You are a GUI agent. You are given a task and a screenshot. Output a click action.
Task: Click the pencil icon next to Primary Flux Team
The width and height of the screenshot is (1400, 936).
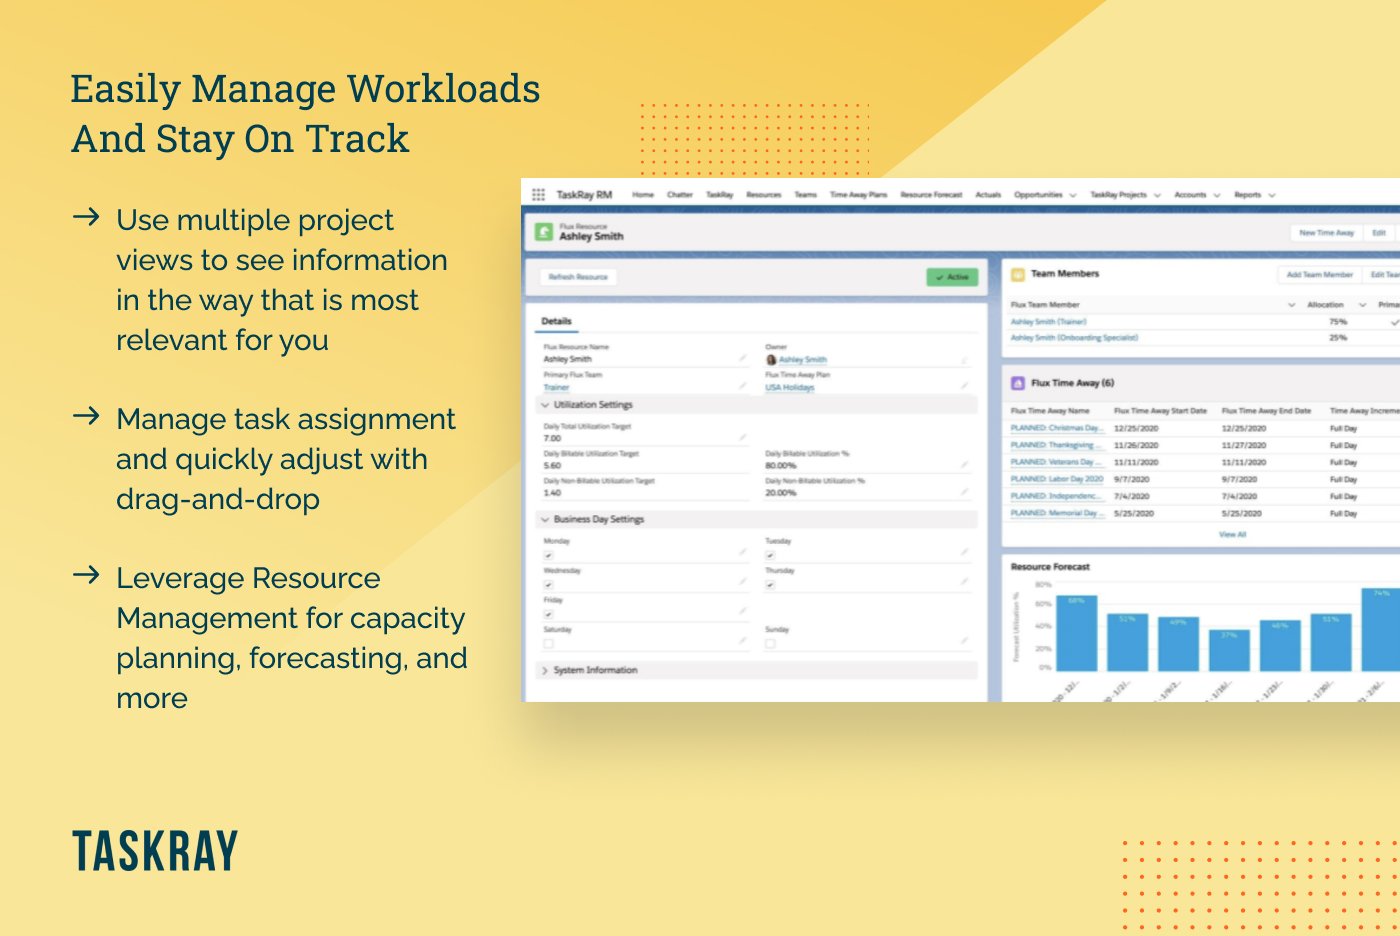743,387
